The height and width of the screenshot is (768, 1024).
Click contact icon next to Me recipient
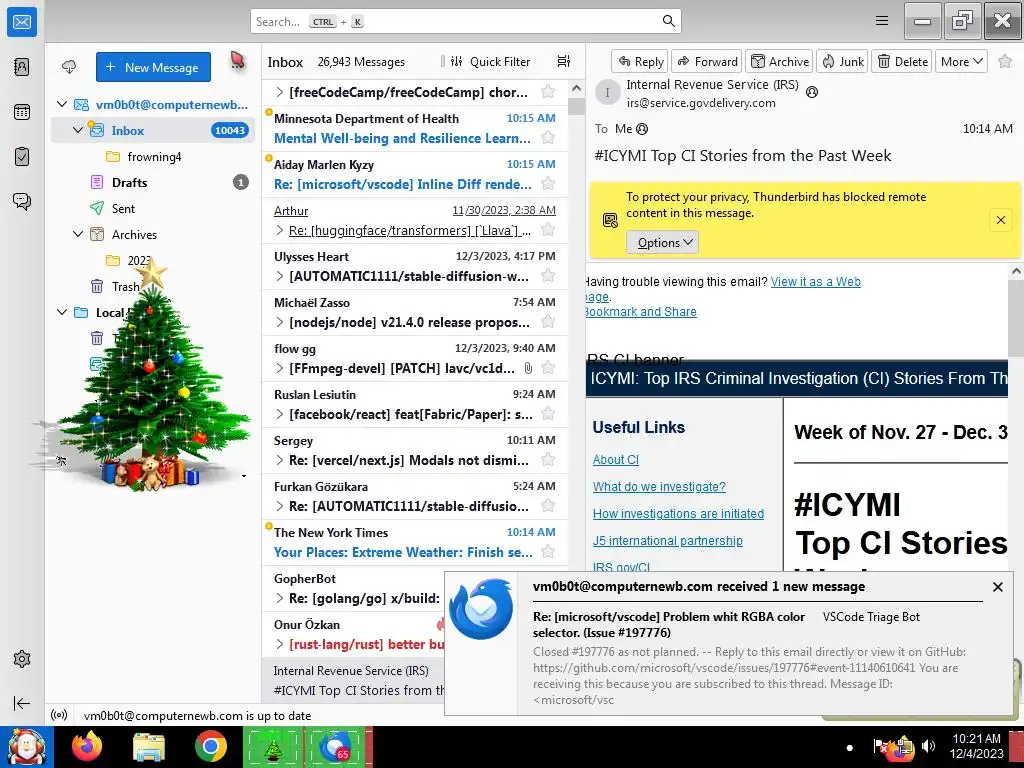tap(642, 129)
